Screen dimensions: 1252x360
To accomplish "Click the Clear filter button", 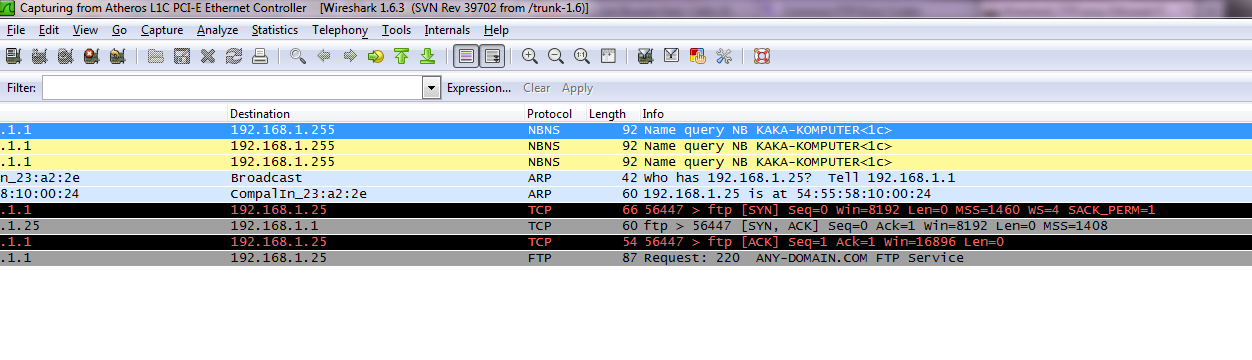I will click(x=537, y=88).
